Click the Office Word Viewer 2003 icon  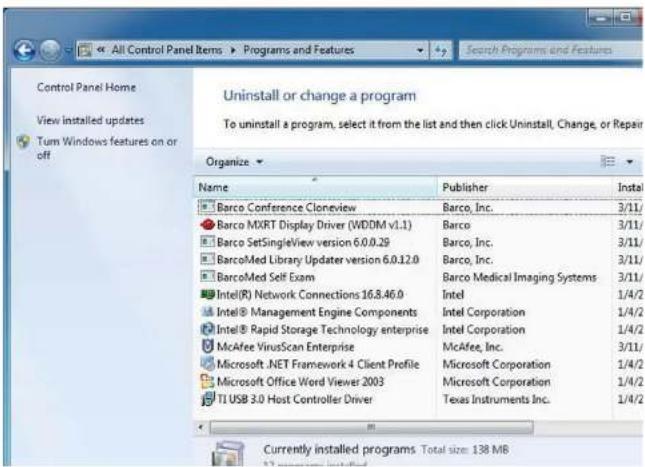click(207, 381)
